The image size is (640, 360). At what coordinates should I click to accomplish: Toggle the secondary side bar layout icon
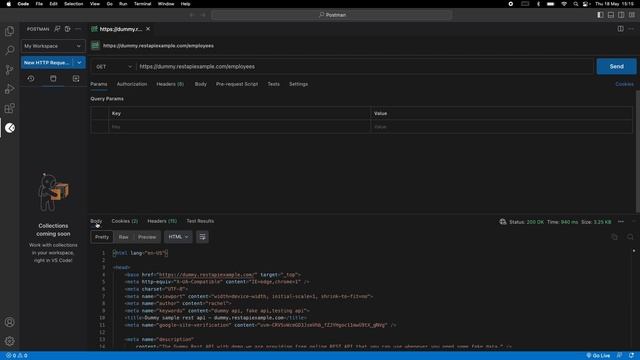click(621, 15)
